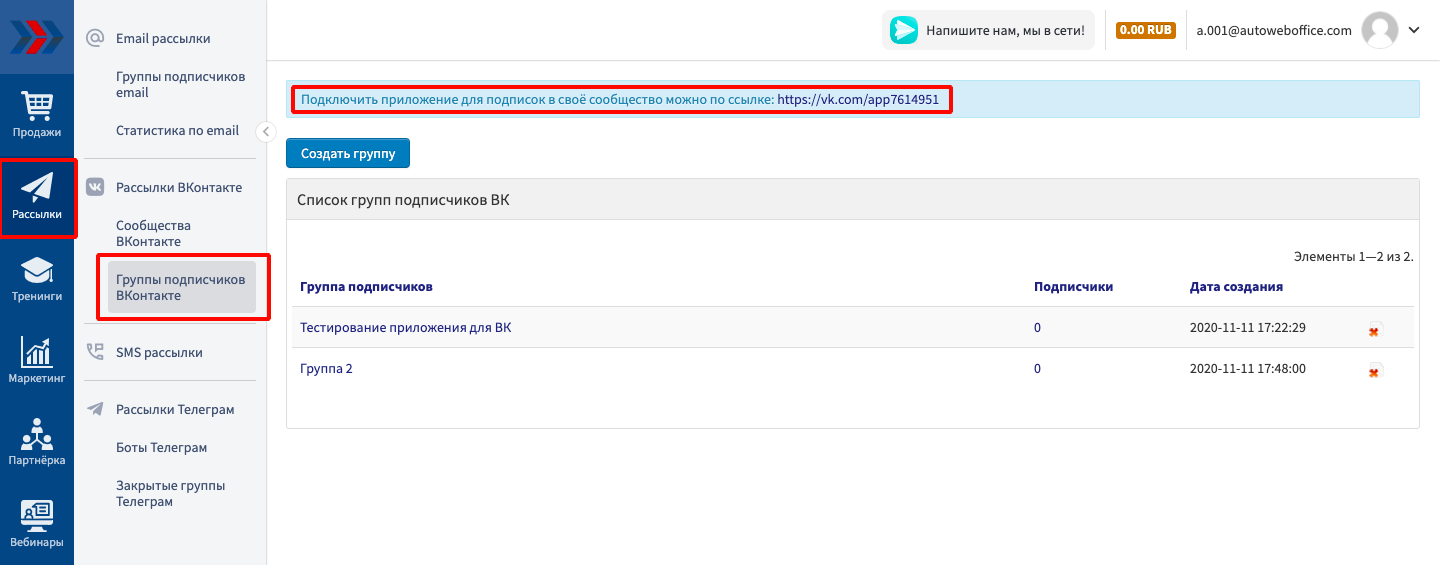1440x565 pixels.
Task: Open the user avatar menu
Action: 1380,30
